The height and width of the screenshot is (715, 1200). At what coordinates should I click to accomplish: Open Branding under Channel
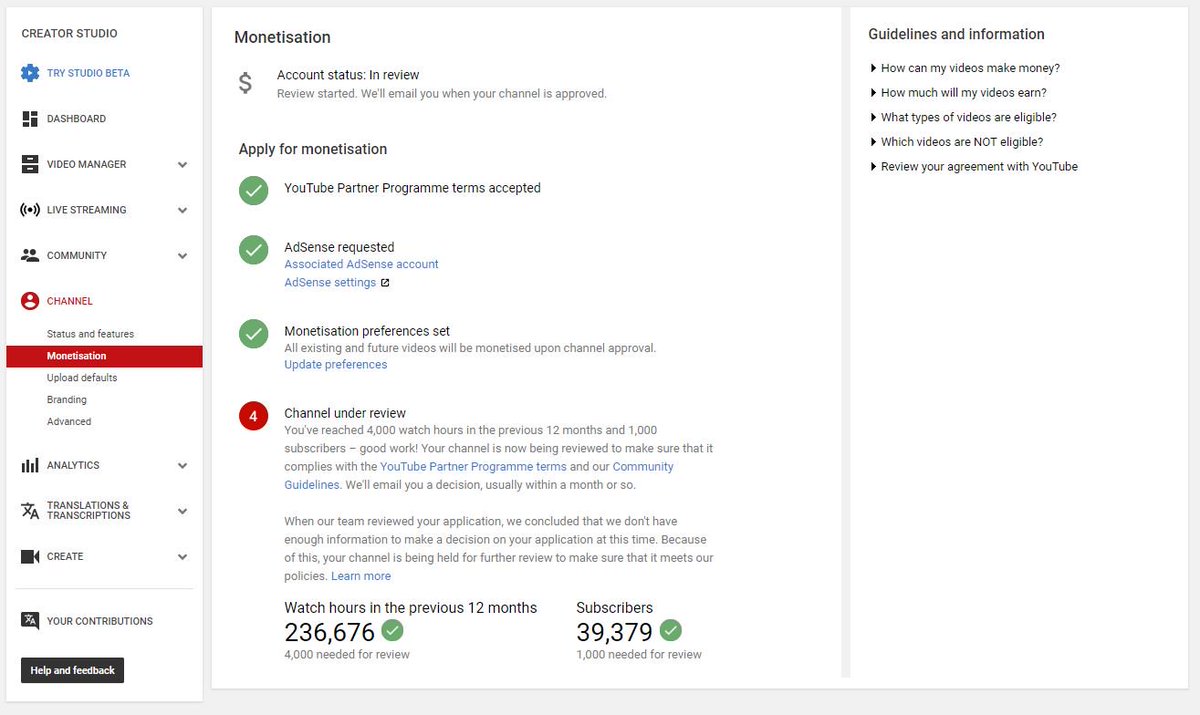pyautogui.click(x=67, y=400)
